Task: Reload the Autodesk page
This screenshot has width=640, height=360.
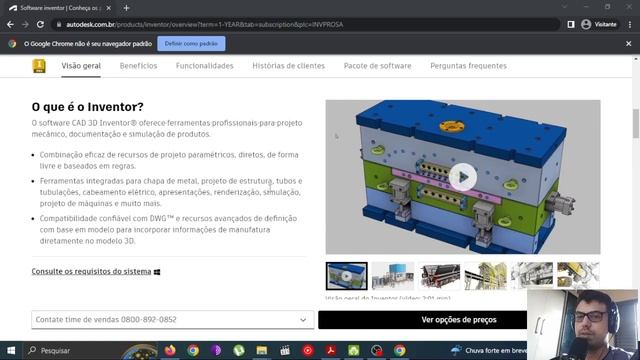Action: click(x=40, y=24)
